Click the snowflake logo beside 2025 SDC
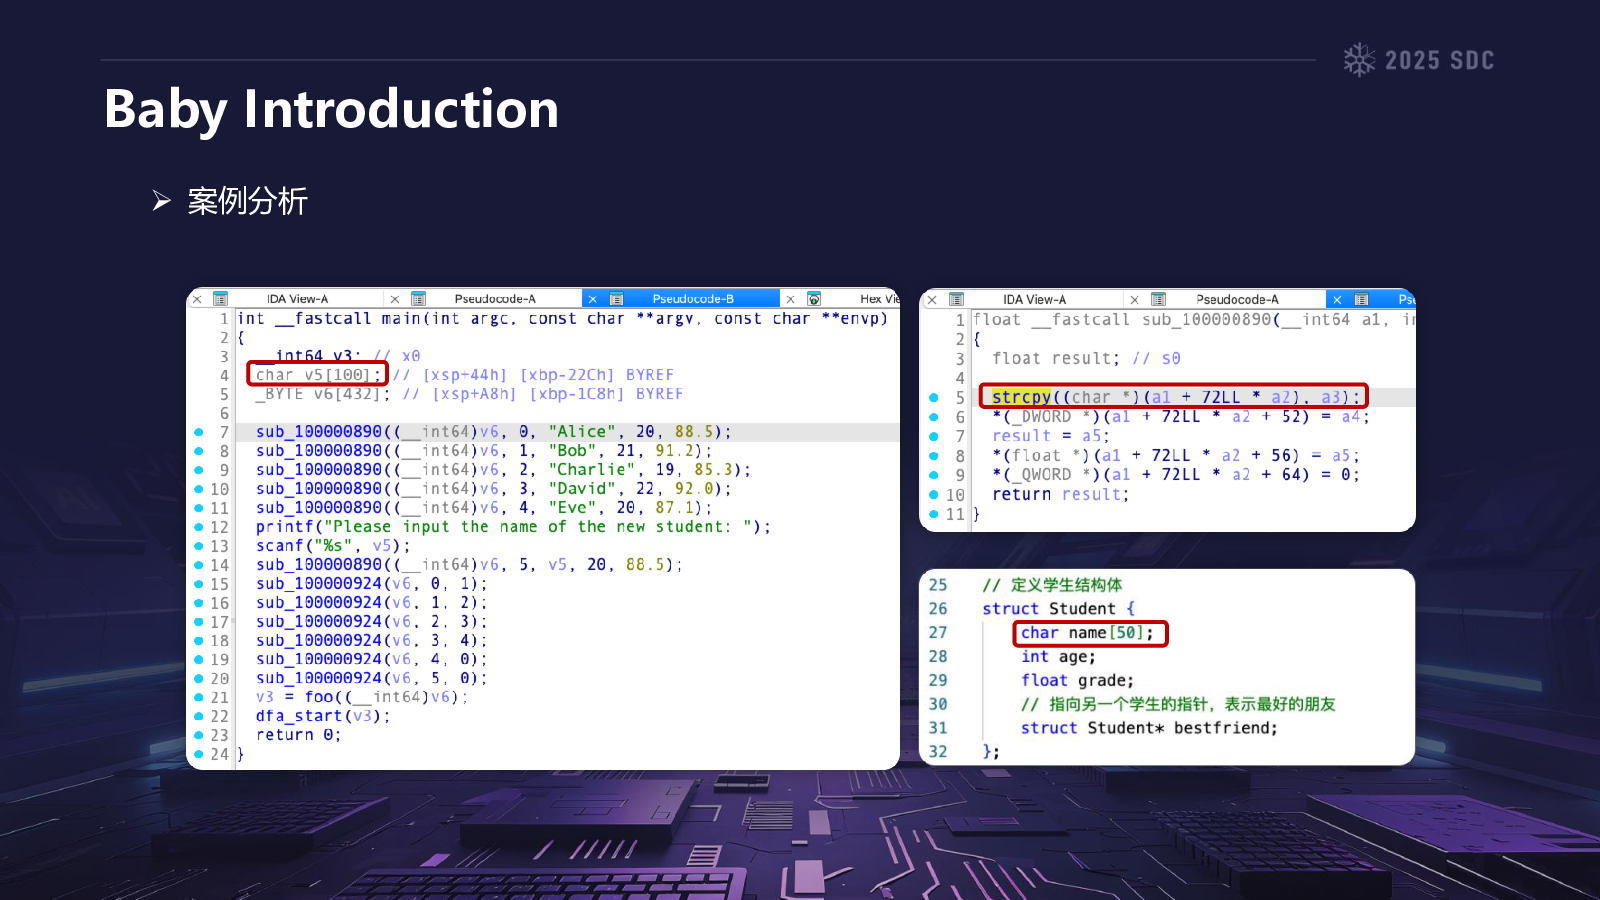Viewport: 1600px width, 900px height. (1359, 60)
